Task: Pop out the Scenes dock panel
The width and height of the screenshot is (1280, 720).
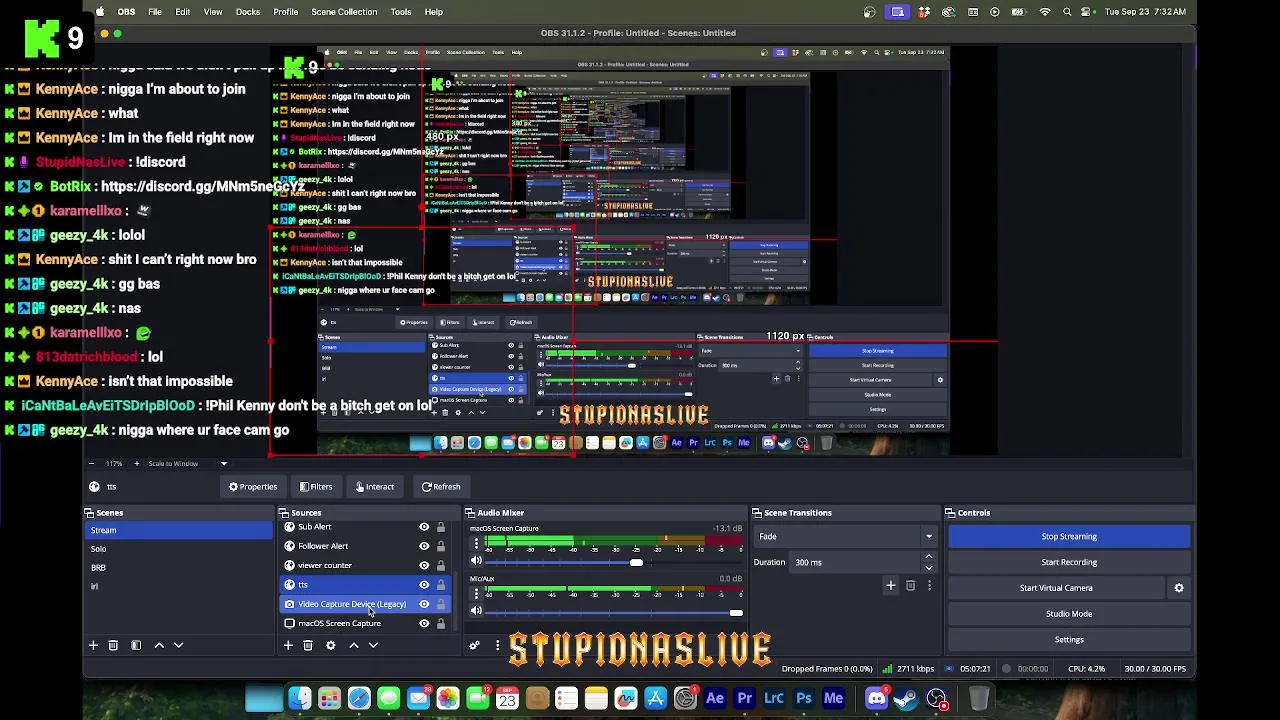Action: 89,513
